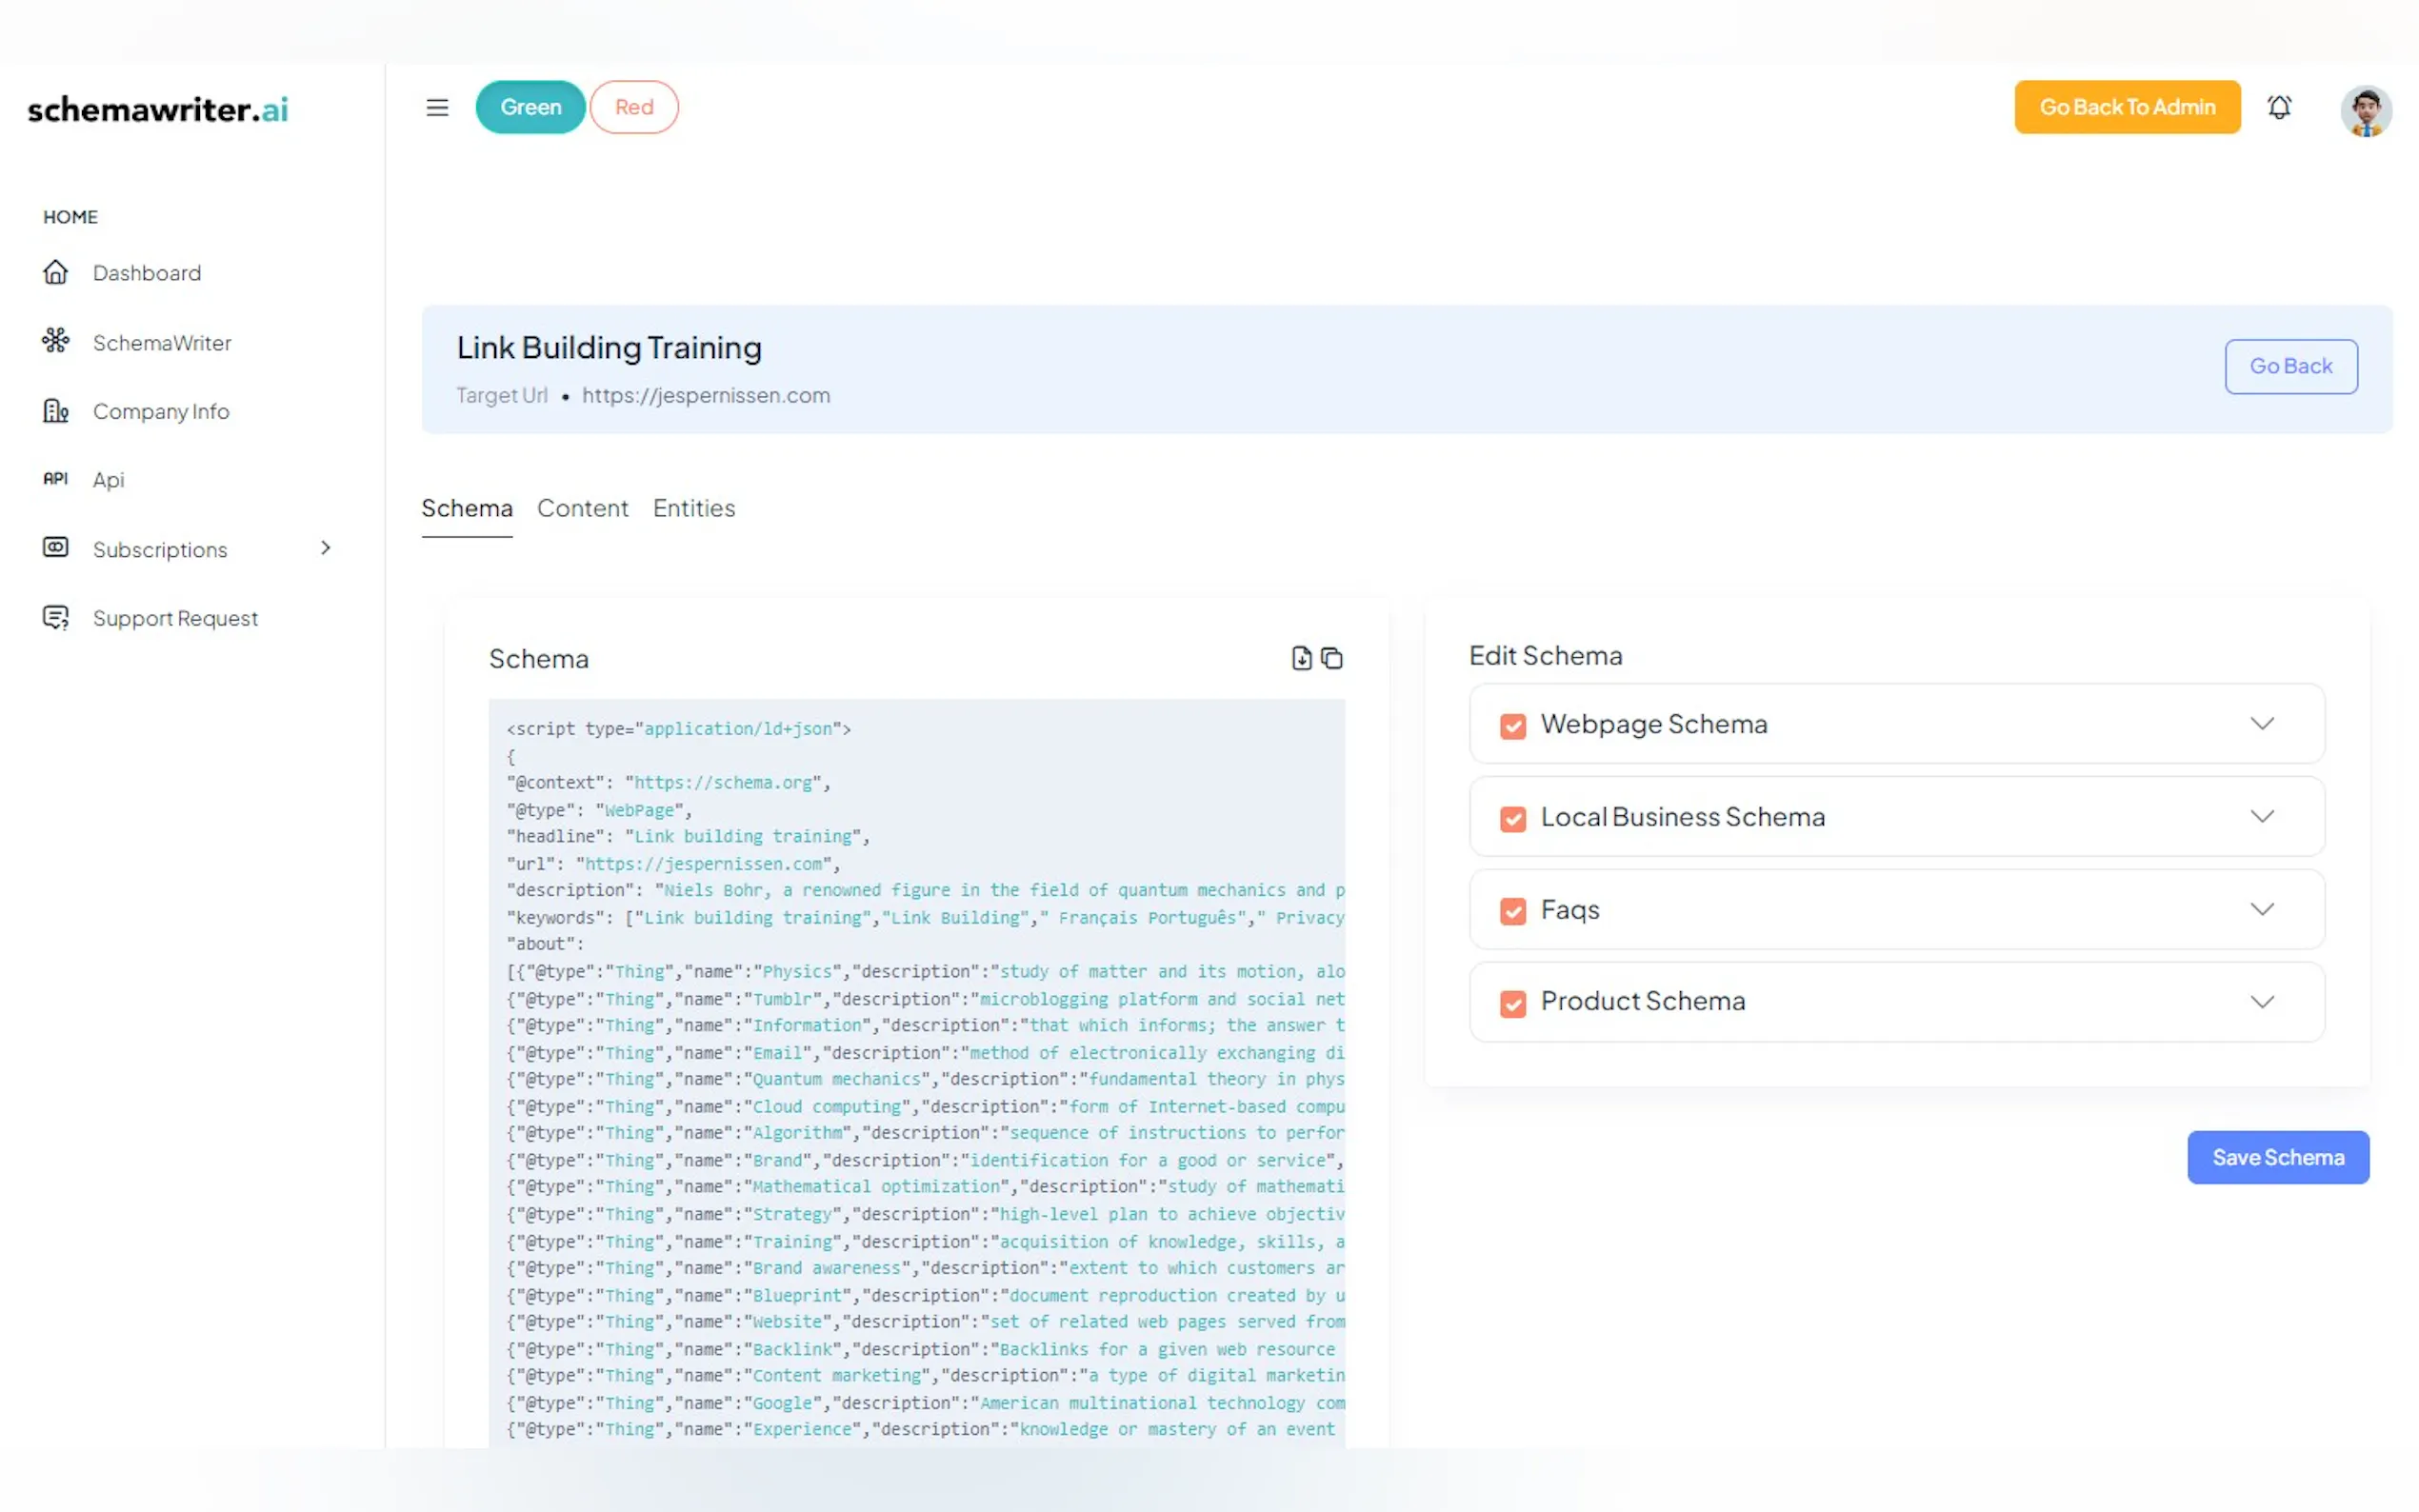Select the SchemaWriter tool in the sidebar
Screen dimensions: 2419x1512
click(x=162, y=342)
